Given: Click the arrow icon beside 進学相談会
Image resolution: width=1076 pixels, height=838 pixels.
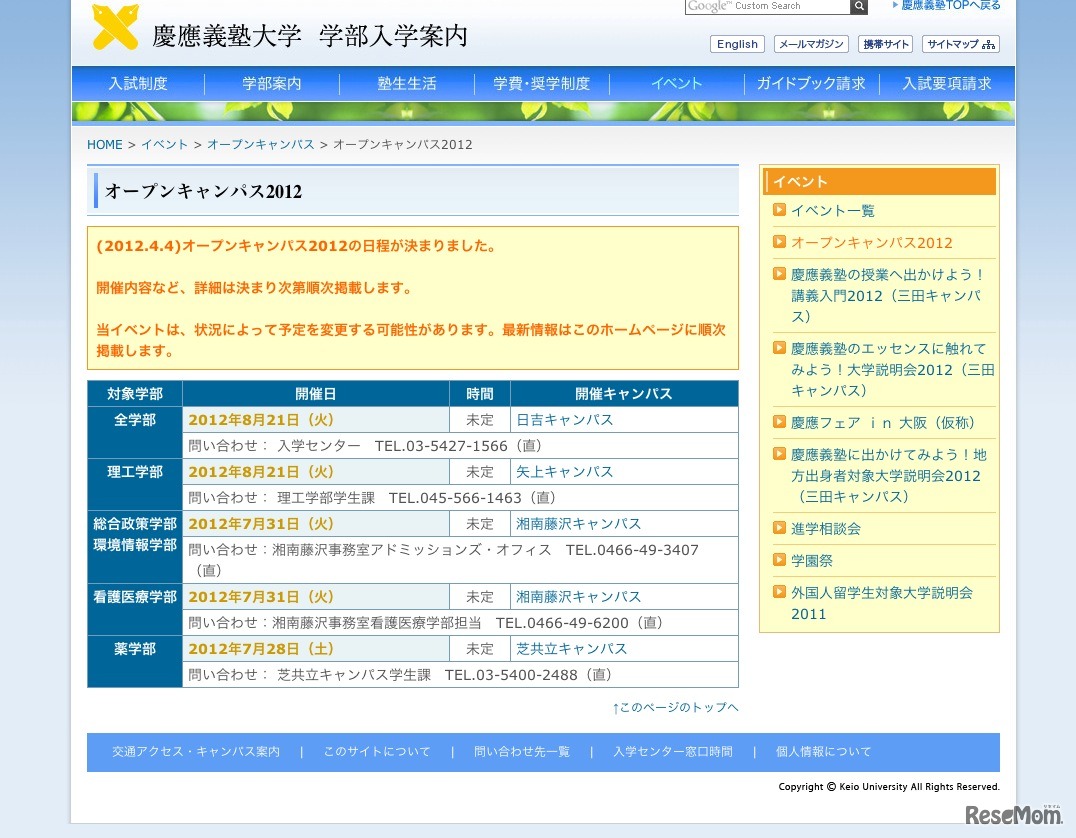Looking at the screenshot, I should [x=779, y=528].
